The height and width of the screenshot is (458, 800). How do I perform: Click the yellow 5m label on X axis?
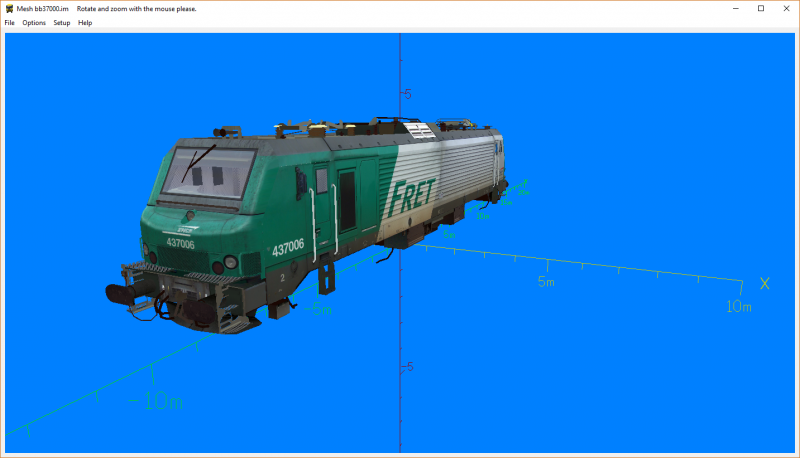click(546, 282)
